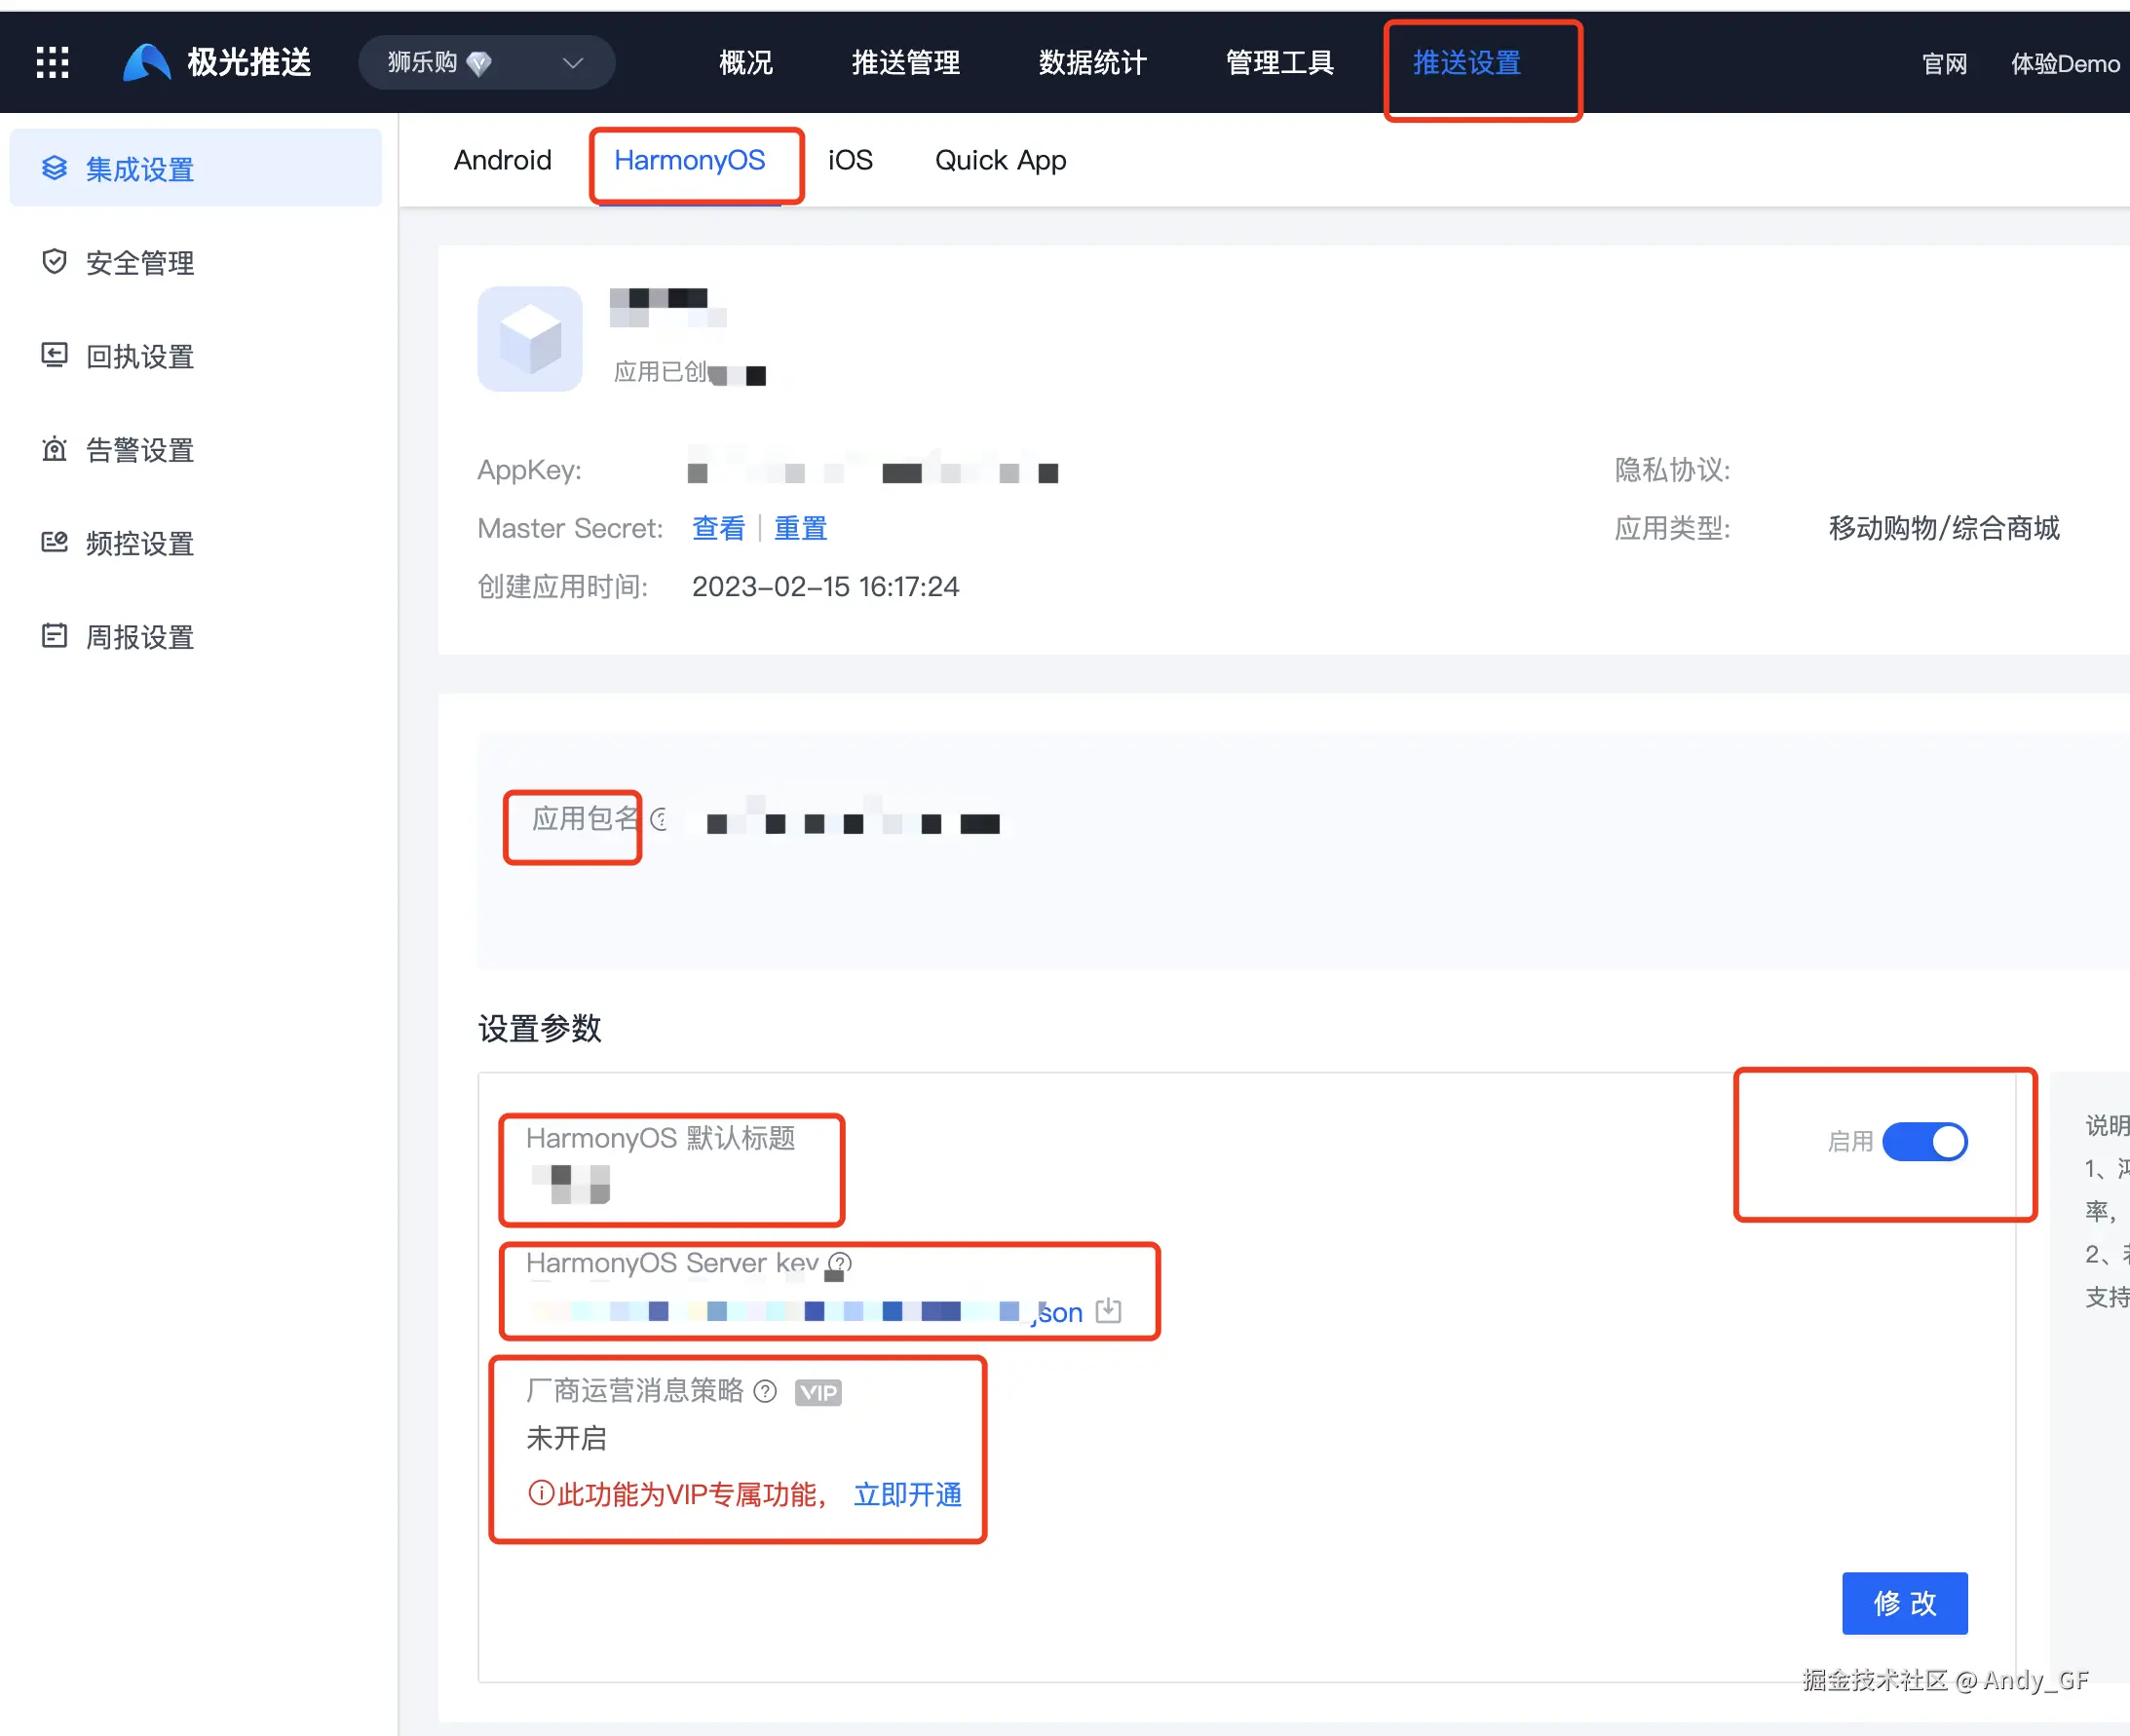Click 查看 link for Master Secret
This screenshot has height=1736, width=2130.
click(718, 528)
